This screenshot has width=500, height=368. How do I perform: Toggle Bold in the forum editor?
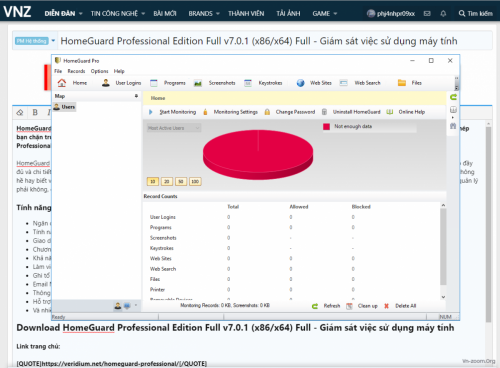35,112
